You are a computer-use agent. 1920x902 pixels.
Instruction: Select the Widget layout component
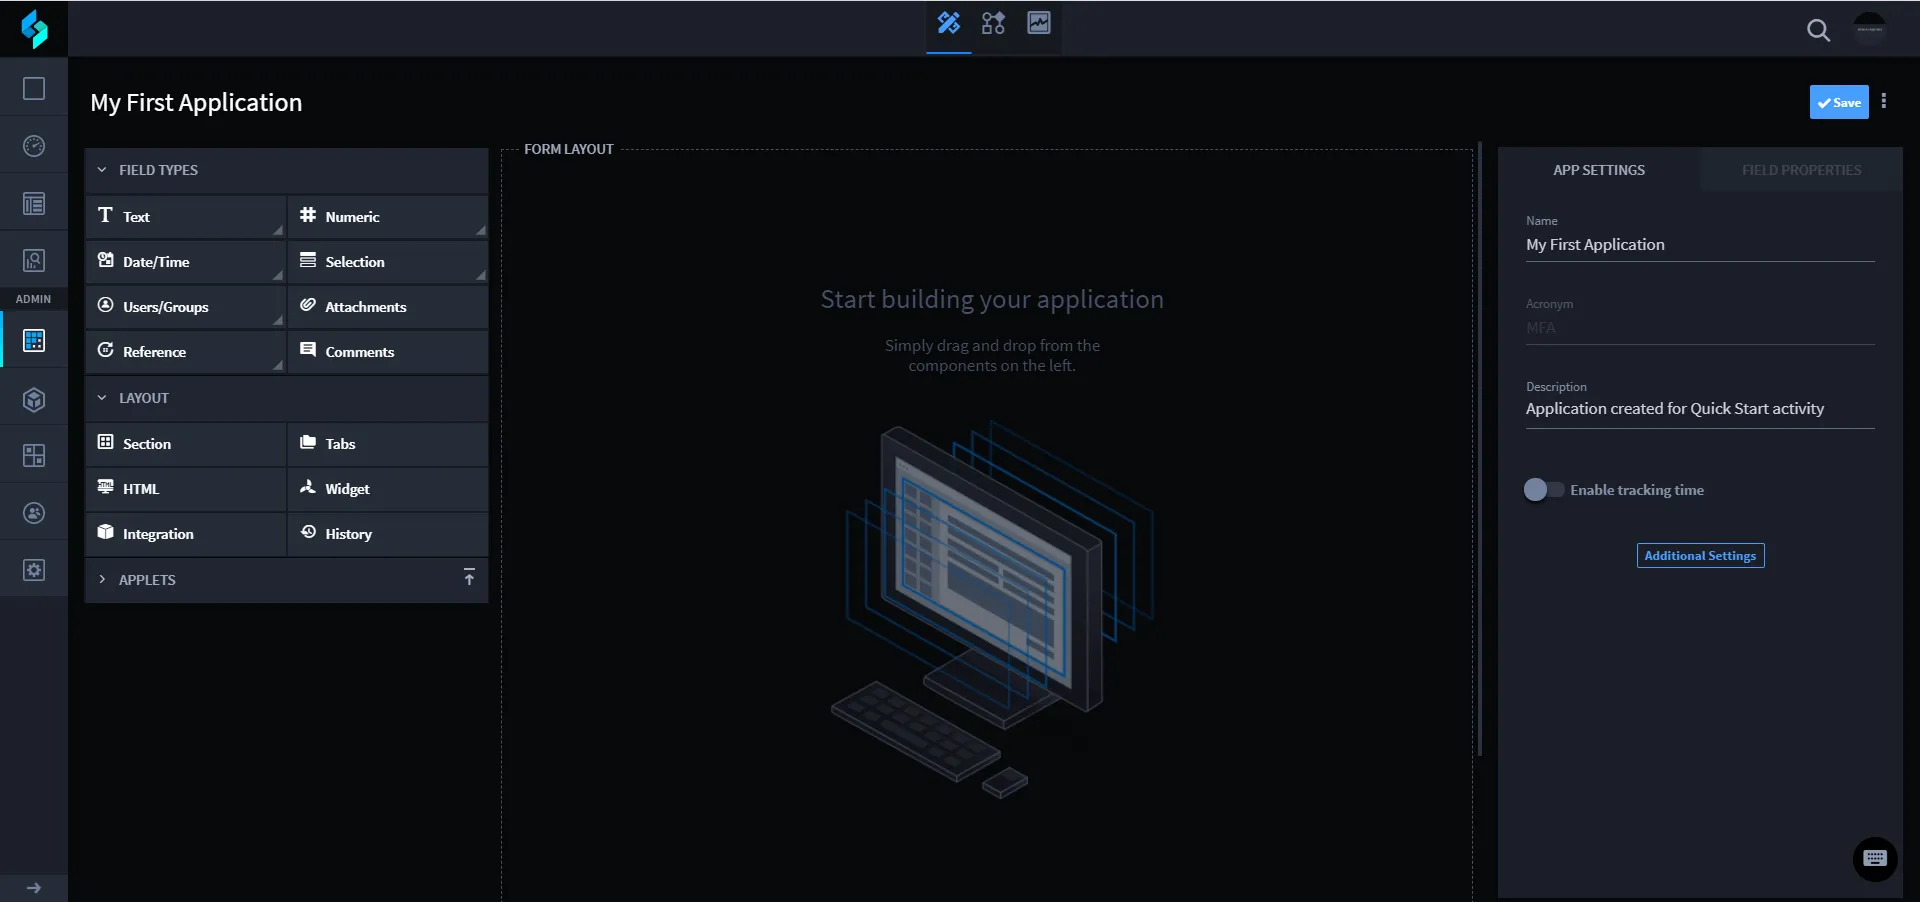[388, 489]
